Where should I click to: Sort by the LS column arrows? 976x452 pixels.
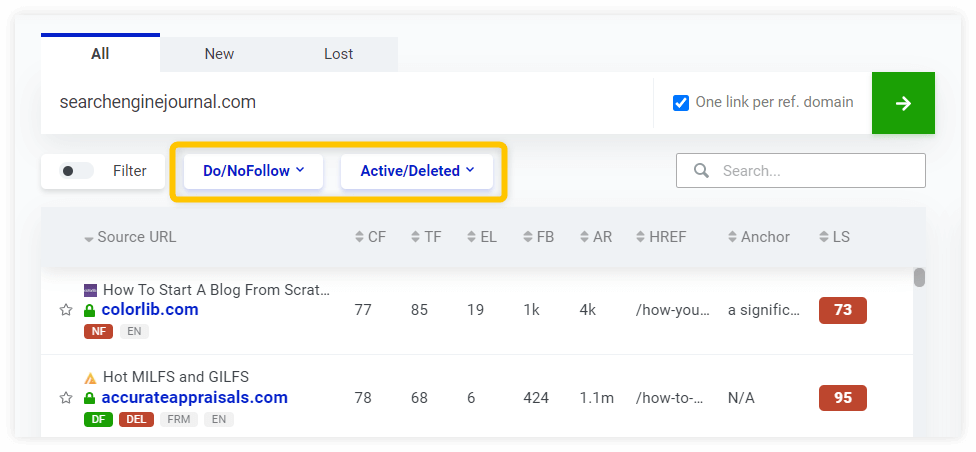[x=824, y=237]
